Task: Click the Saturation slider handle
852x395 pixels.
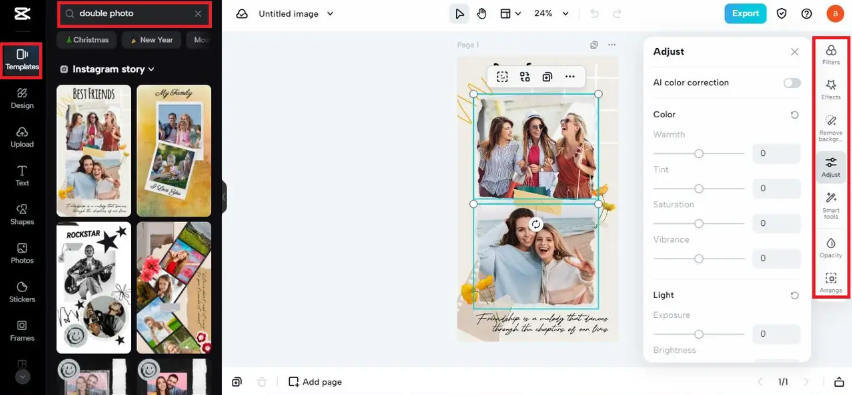Action: tap(699, 223)
